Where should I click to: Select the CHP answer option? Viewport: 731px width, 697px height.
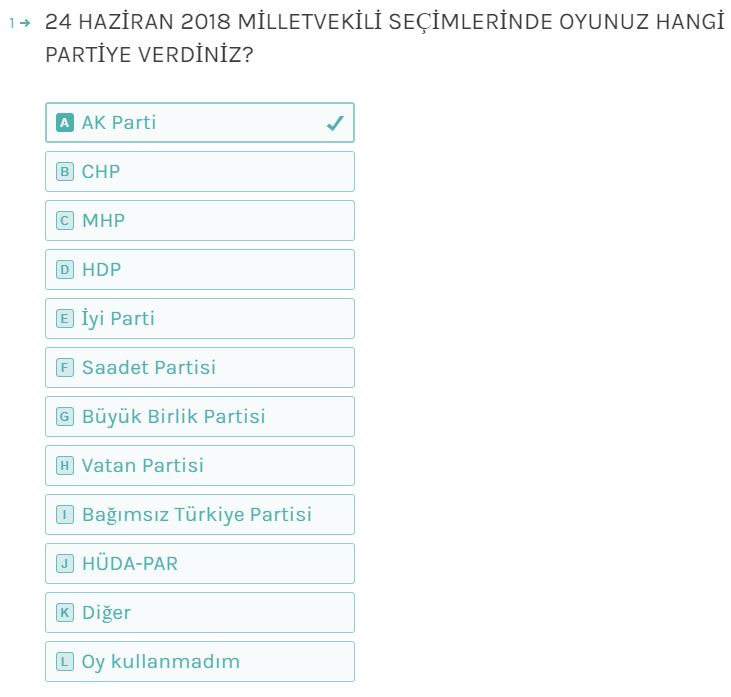(200, 172)
